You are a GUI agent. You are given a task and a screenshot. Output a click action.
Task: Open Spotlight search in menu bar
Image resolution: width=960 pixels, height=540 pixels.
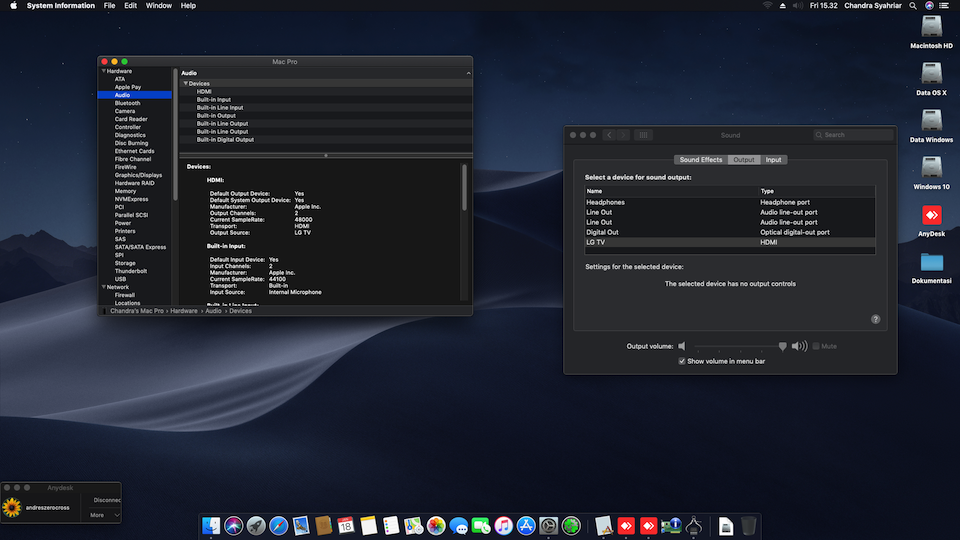coord(913,6)
